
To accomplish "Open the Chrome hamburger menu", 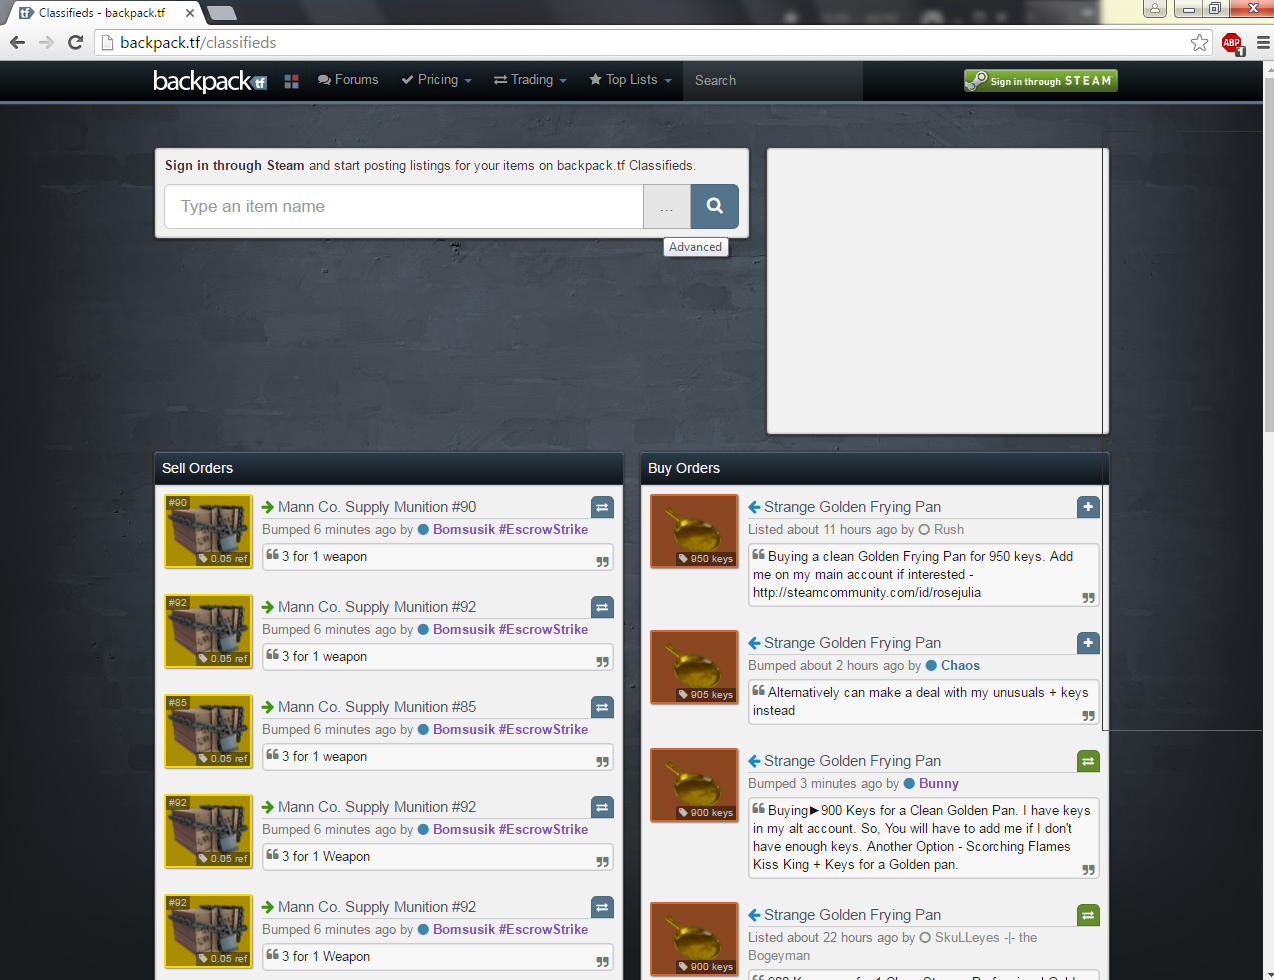I will [1262, 43].
